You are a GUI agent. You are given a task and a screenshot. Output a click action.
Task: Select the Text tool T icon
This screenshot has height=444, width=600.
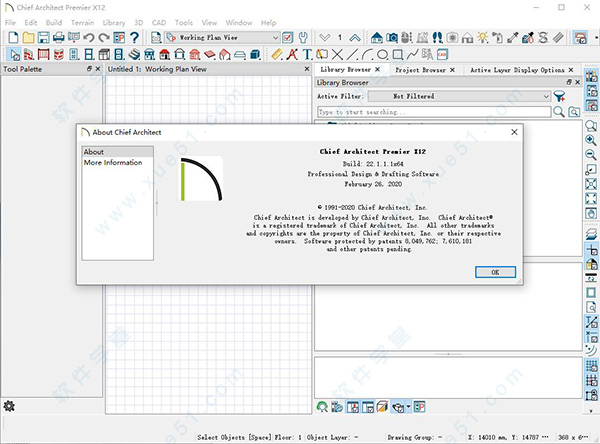pos(307,54)
